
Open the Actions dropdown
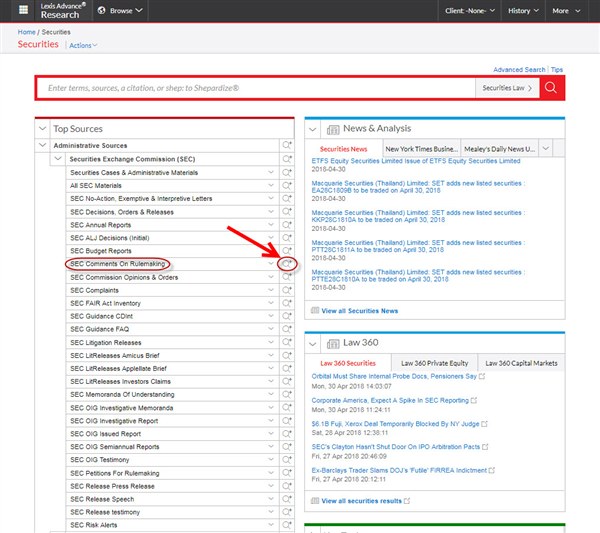(x=83, y=45)
